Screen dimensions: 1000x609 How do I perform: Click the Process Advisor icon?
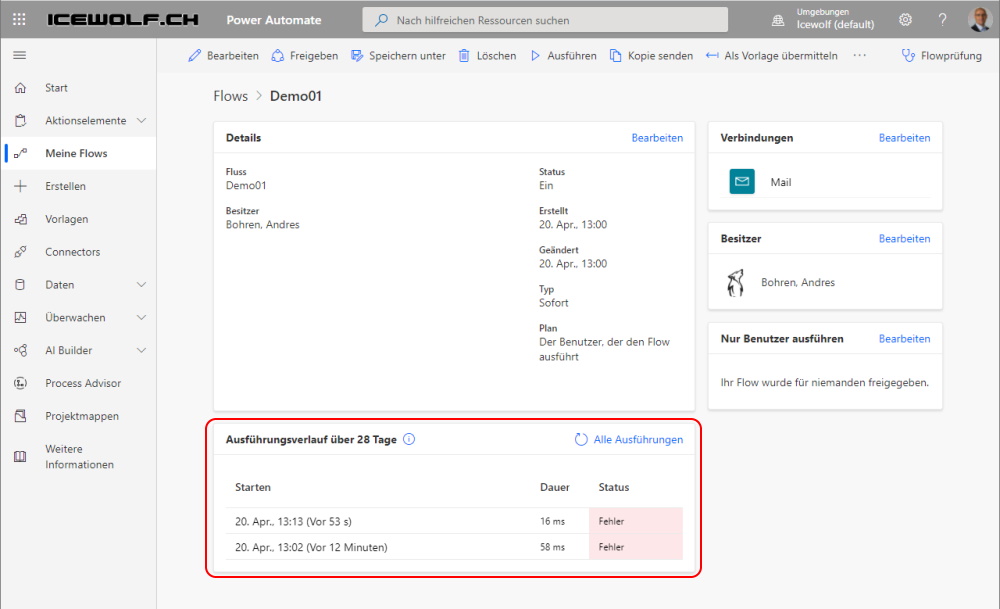[x=20, y=383]
